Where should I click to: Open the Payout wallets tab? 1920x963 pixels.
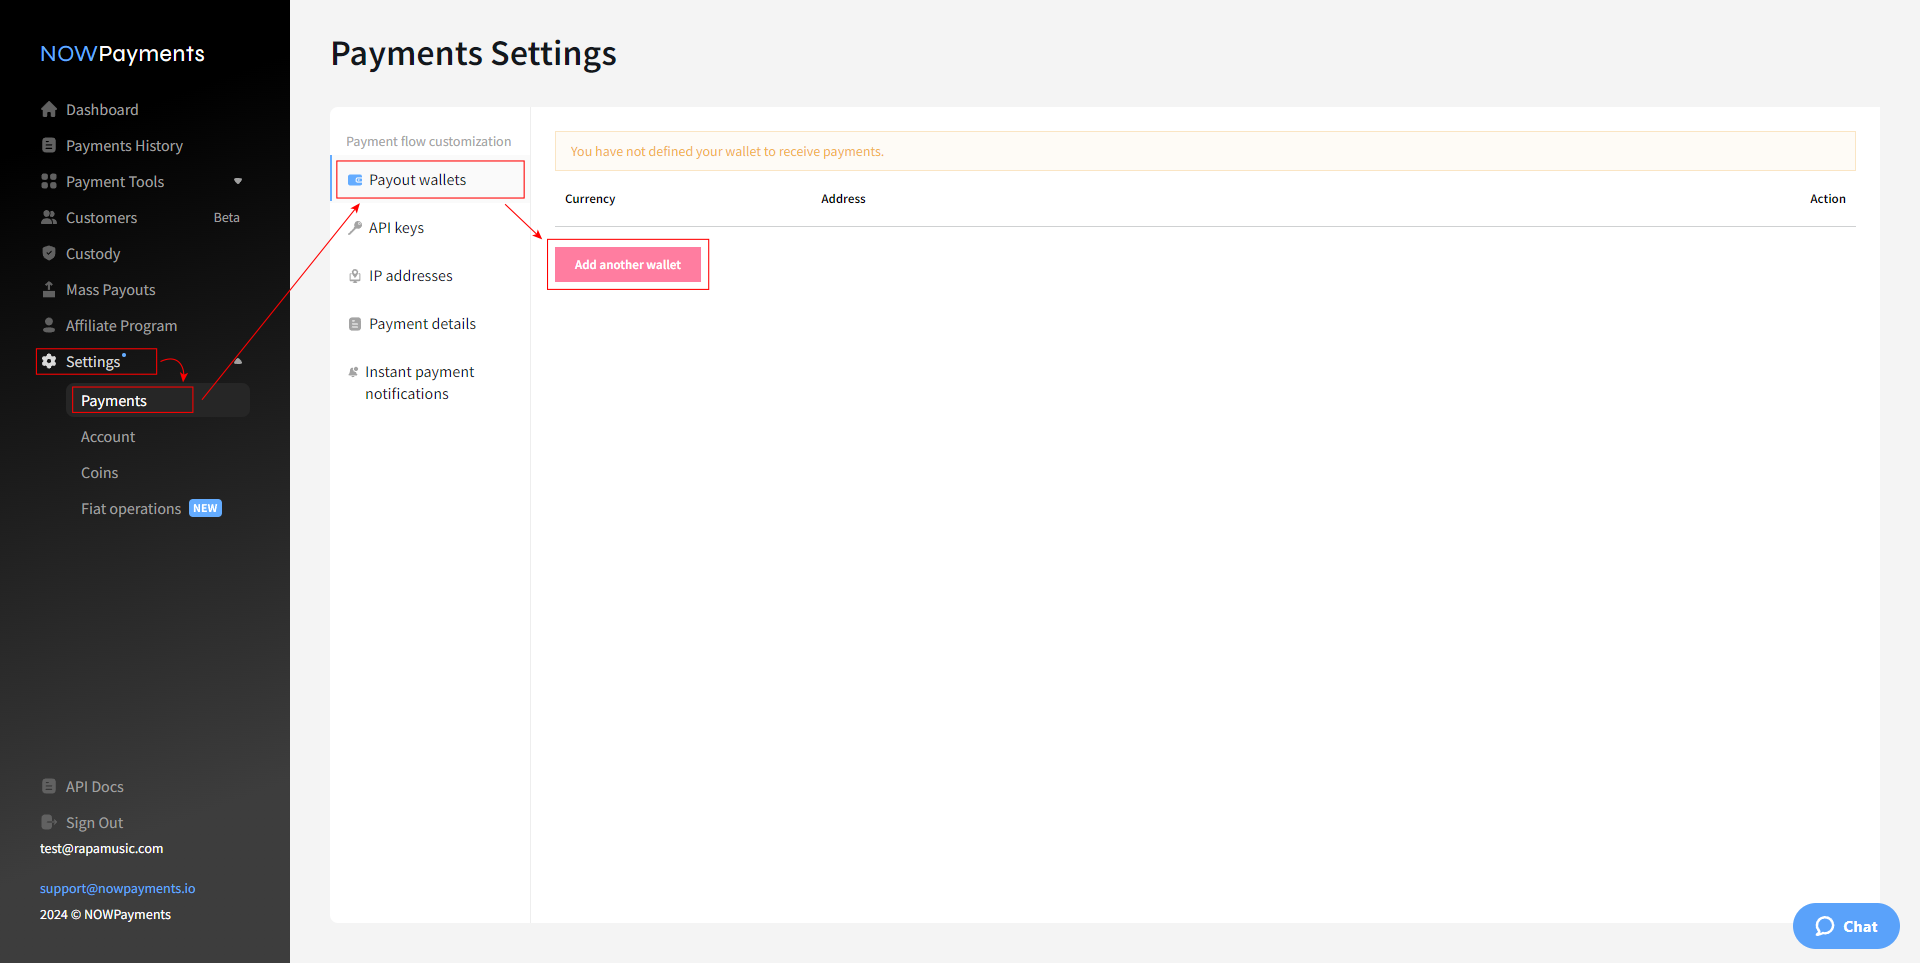point(417,180)
